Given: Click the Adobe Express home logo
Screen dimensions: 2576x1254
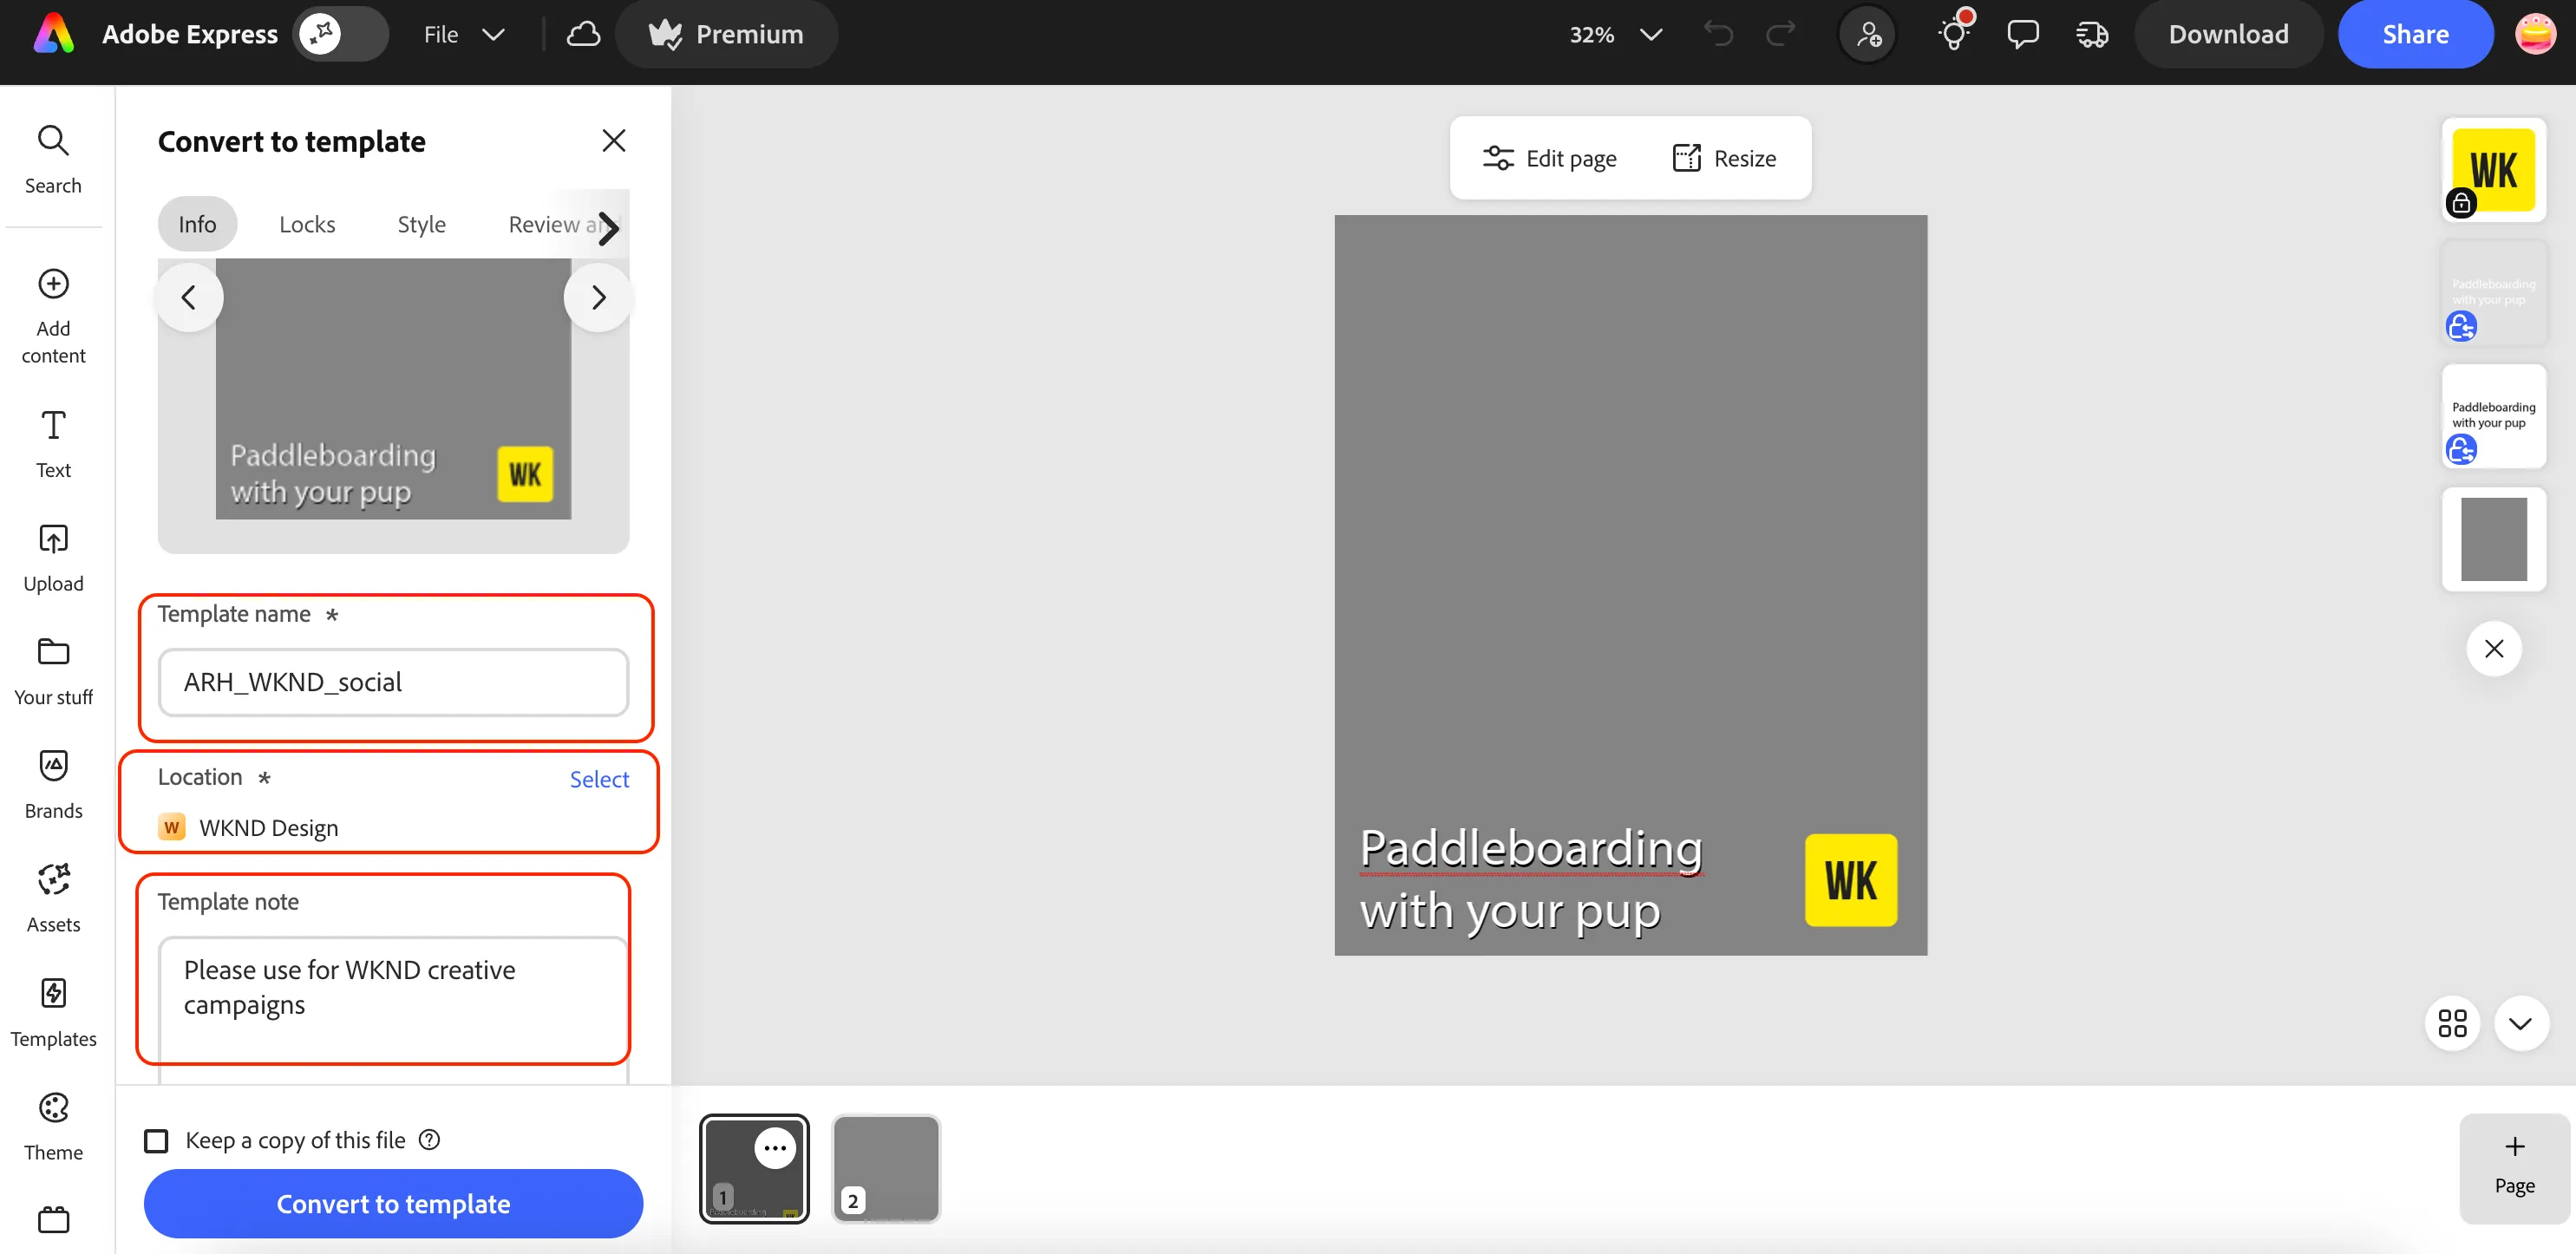Looking at the screenshot, I should (54, 34).
